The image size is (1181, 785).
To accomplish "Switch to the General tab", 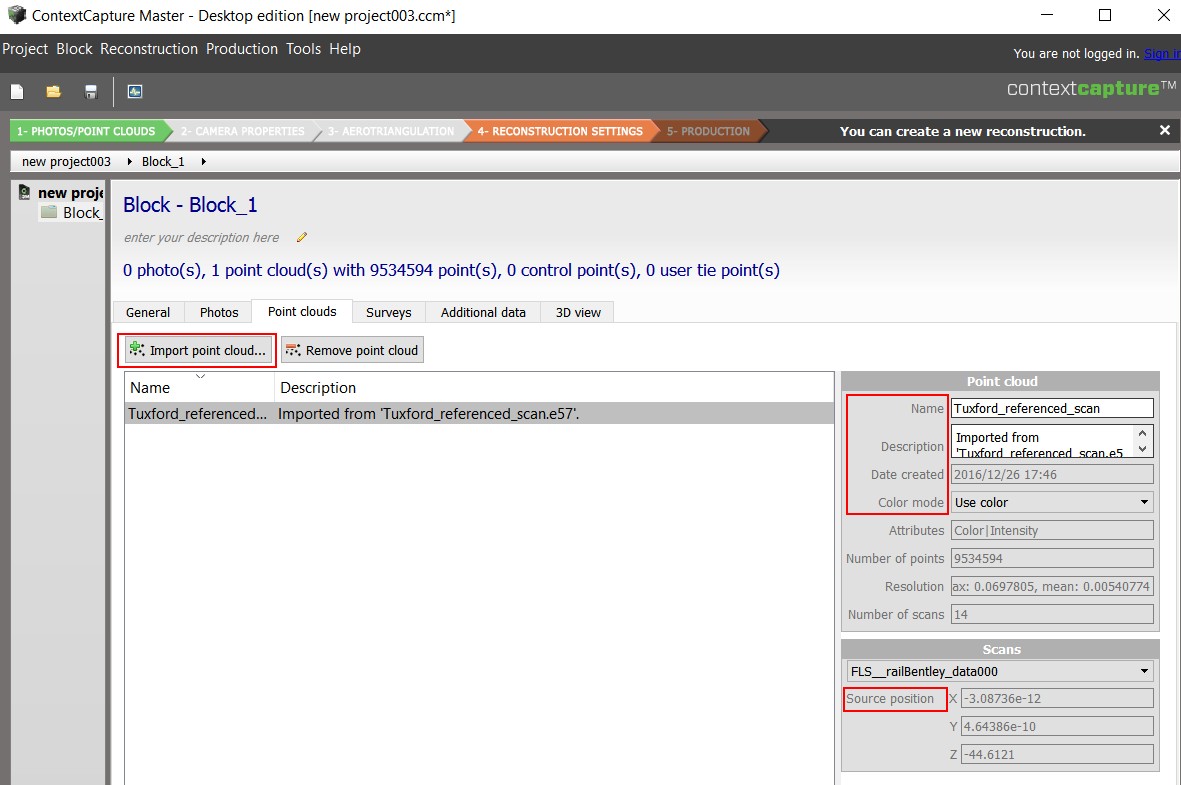I will pyautogui.click(x=148, y=312).
